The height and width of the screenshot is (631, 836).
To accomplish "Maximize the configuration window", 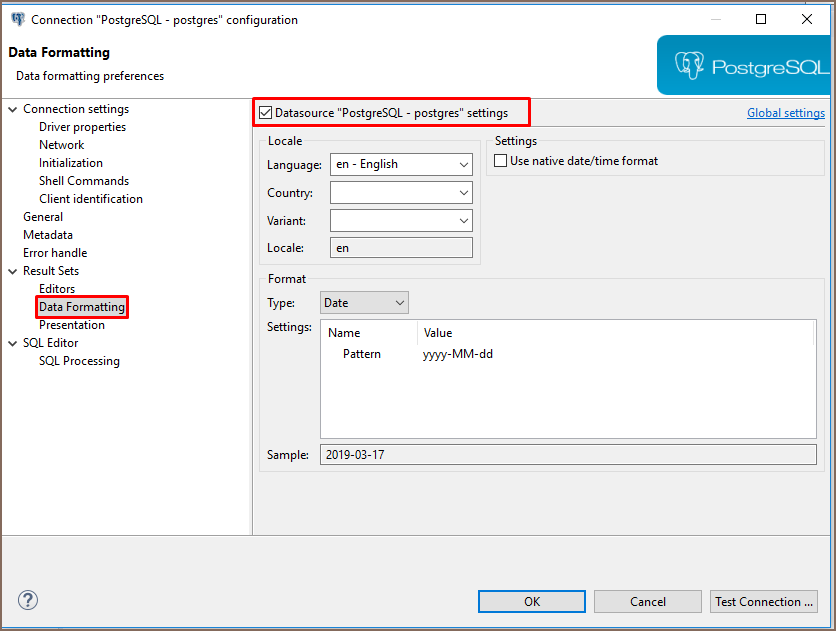I will click(761, 19).
